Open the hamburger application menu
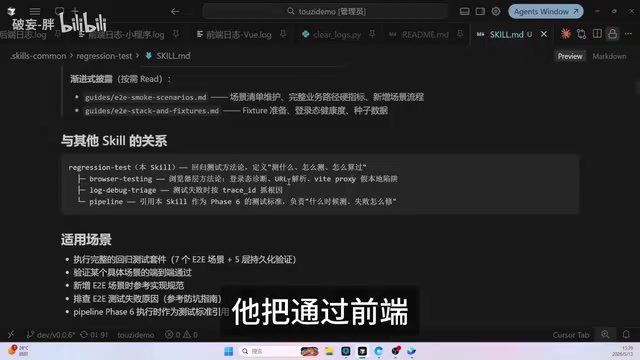 [x=35, y=11]
